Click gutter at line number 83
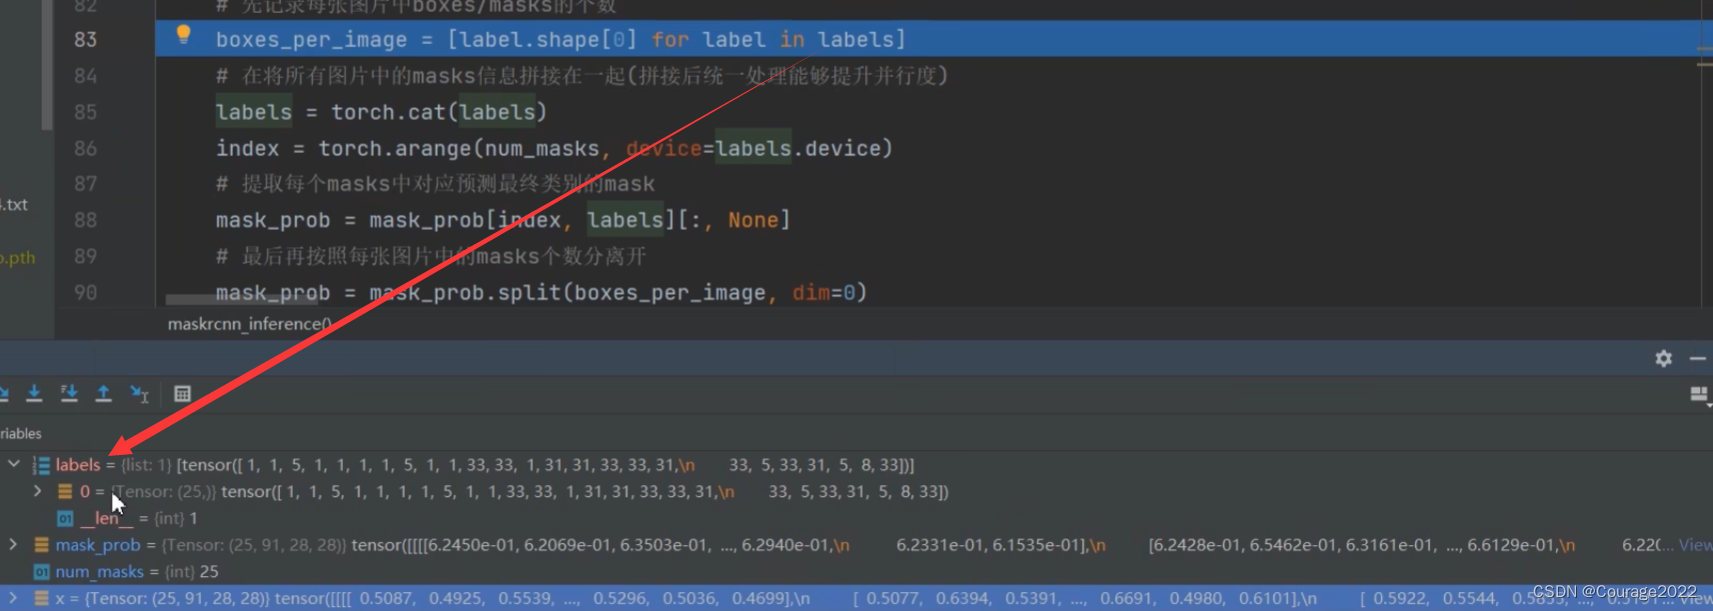Screen dimensions: 1713x611 point(85,40)
